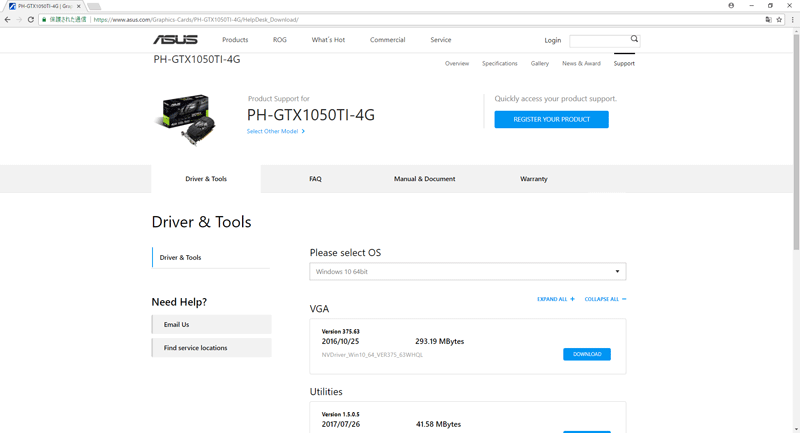Click the 2016/10/25 release date
Viewport: 800px width, 433px height.
[340, 341]
